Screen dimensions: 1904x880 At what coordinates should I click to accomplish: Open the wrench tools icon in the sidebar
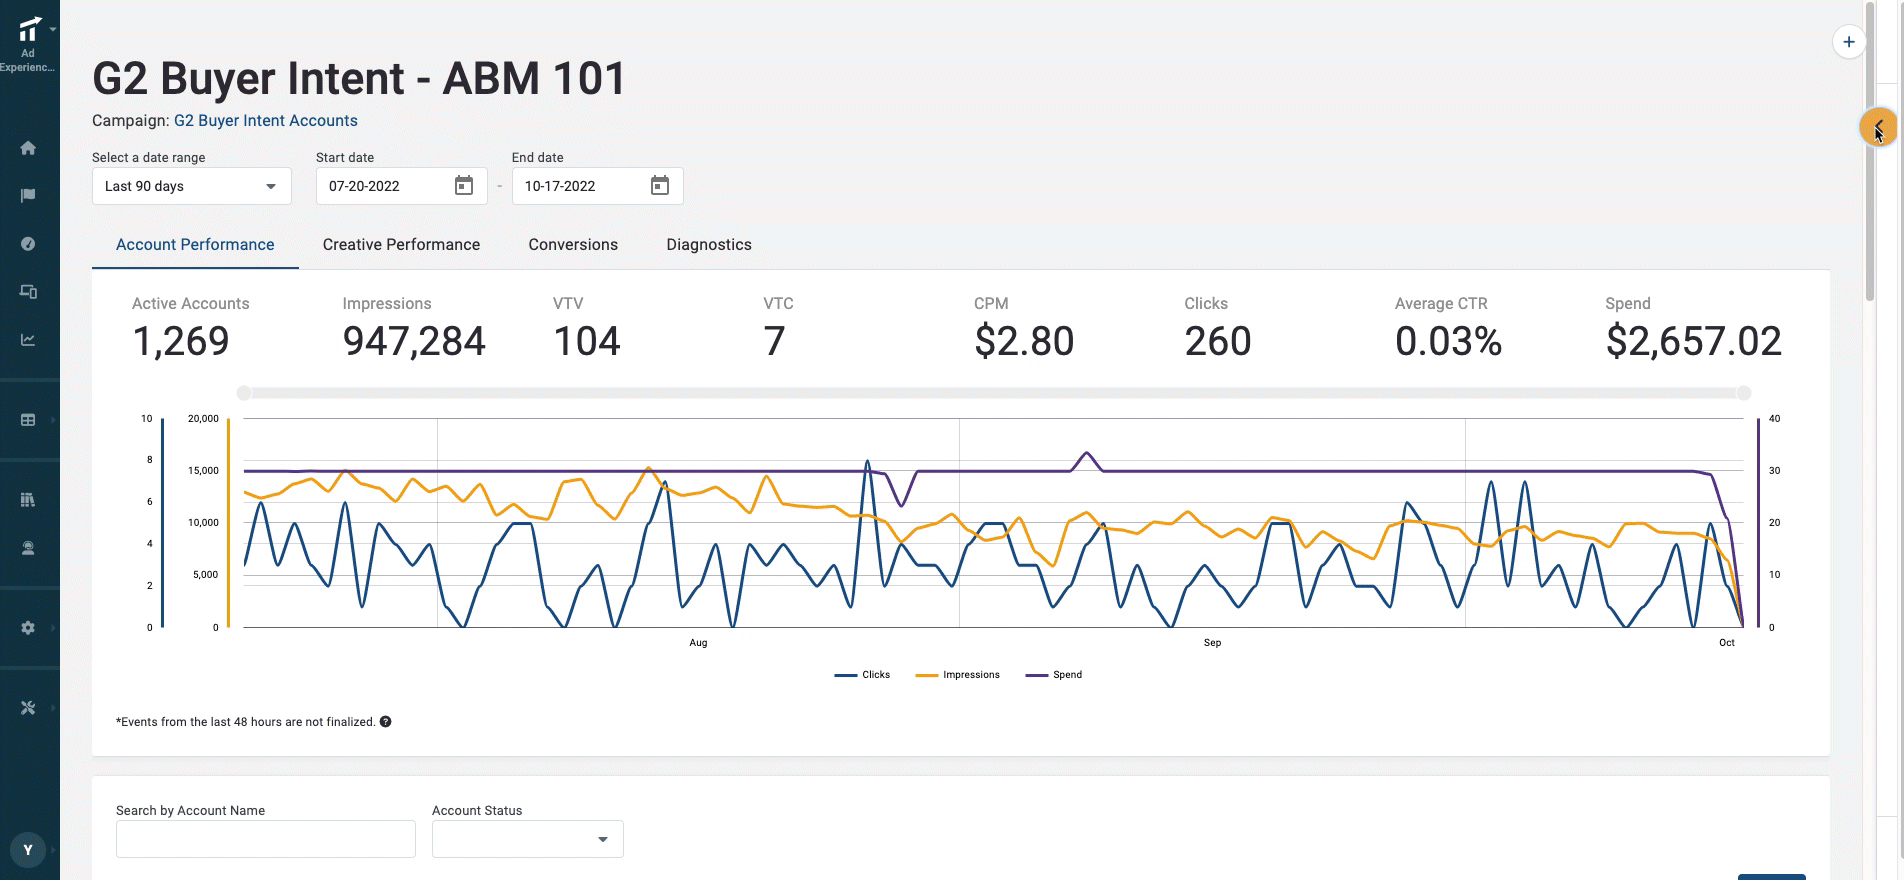click(28, 708)
